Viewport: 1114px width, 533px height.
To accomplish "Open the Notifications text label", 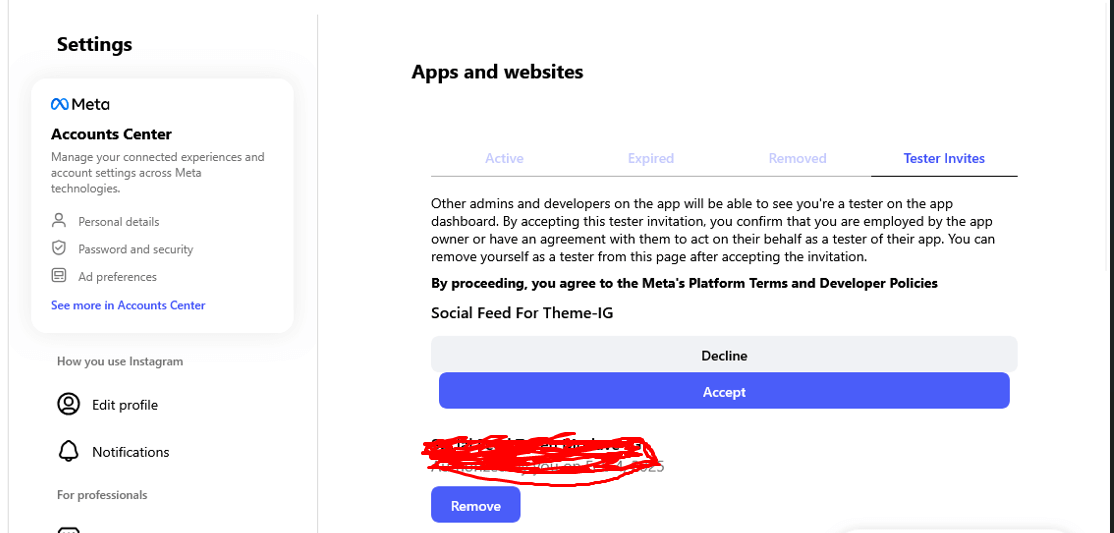I will pyautogui.click(x=131, y=452).
